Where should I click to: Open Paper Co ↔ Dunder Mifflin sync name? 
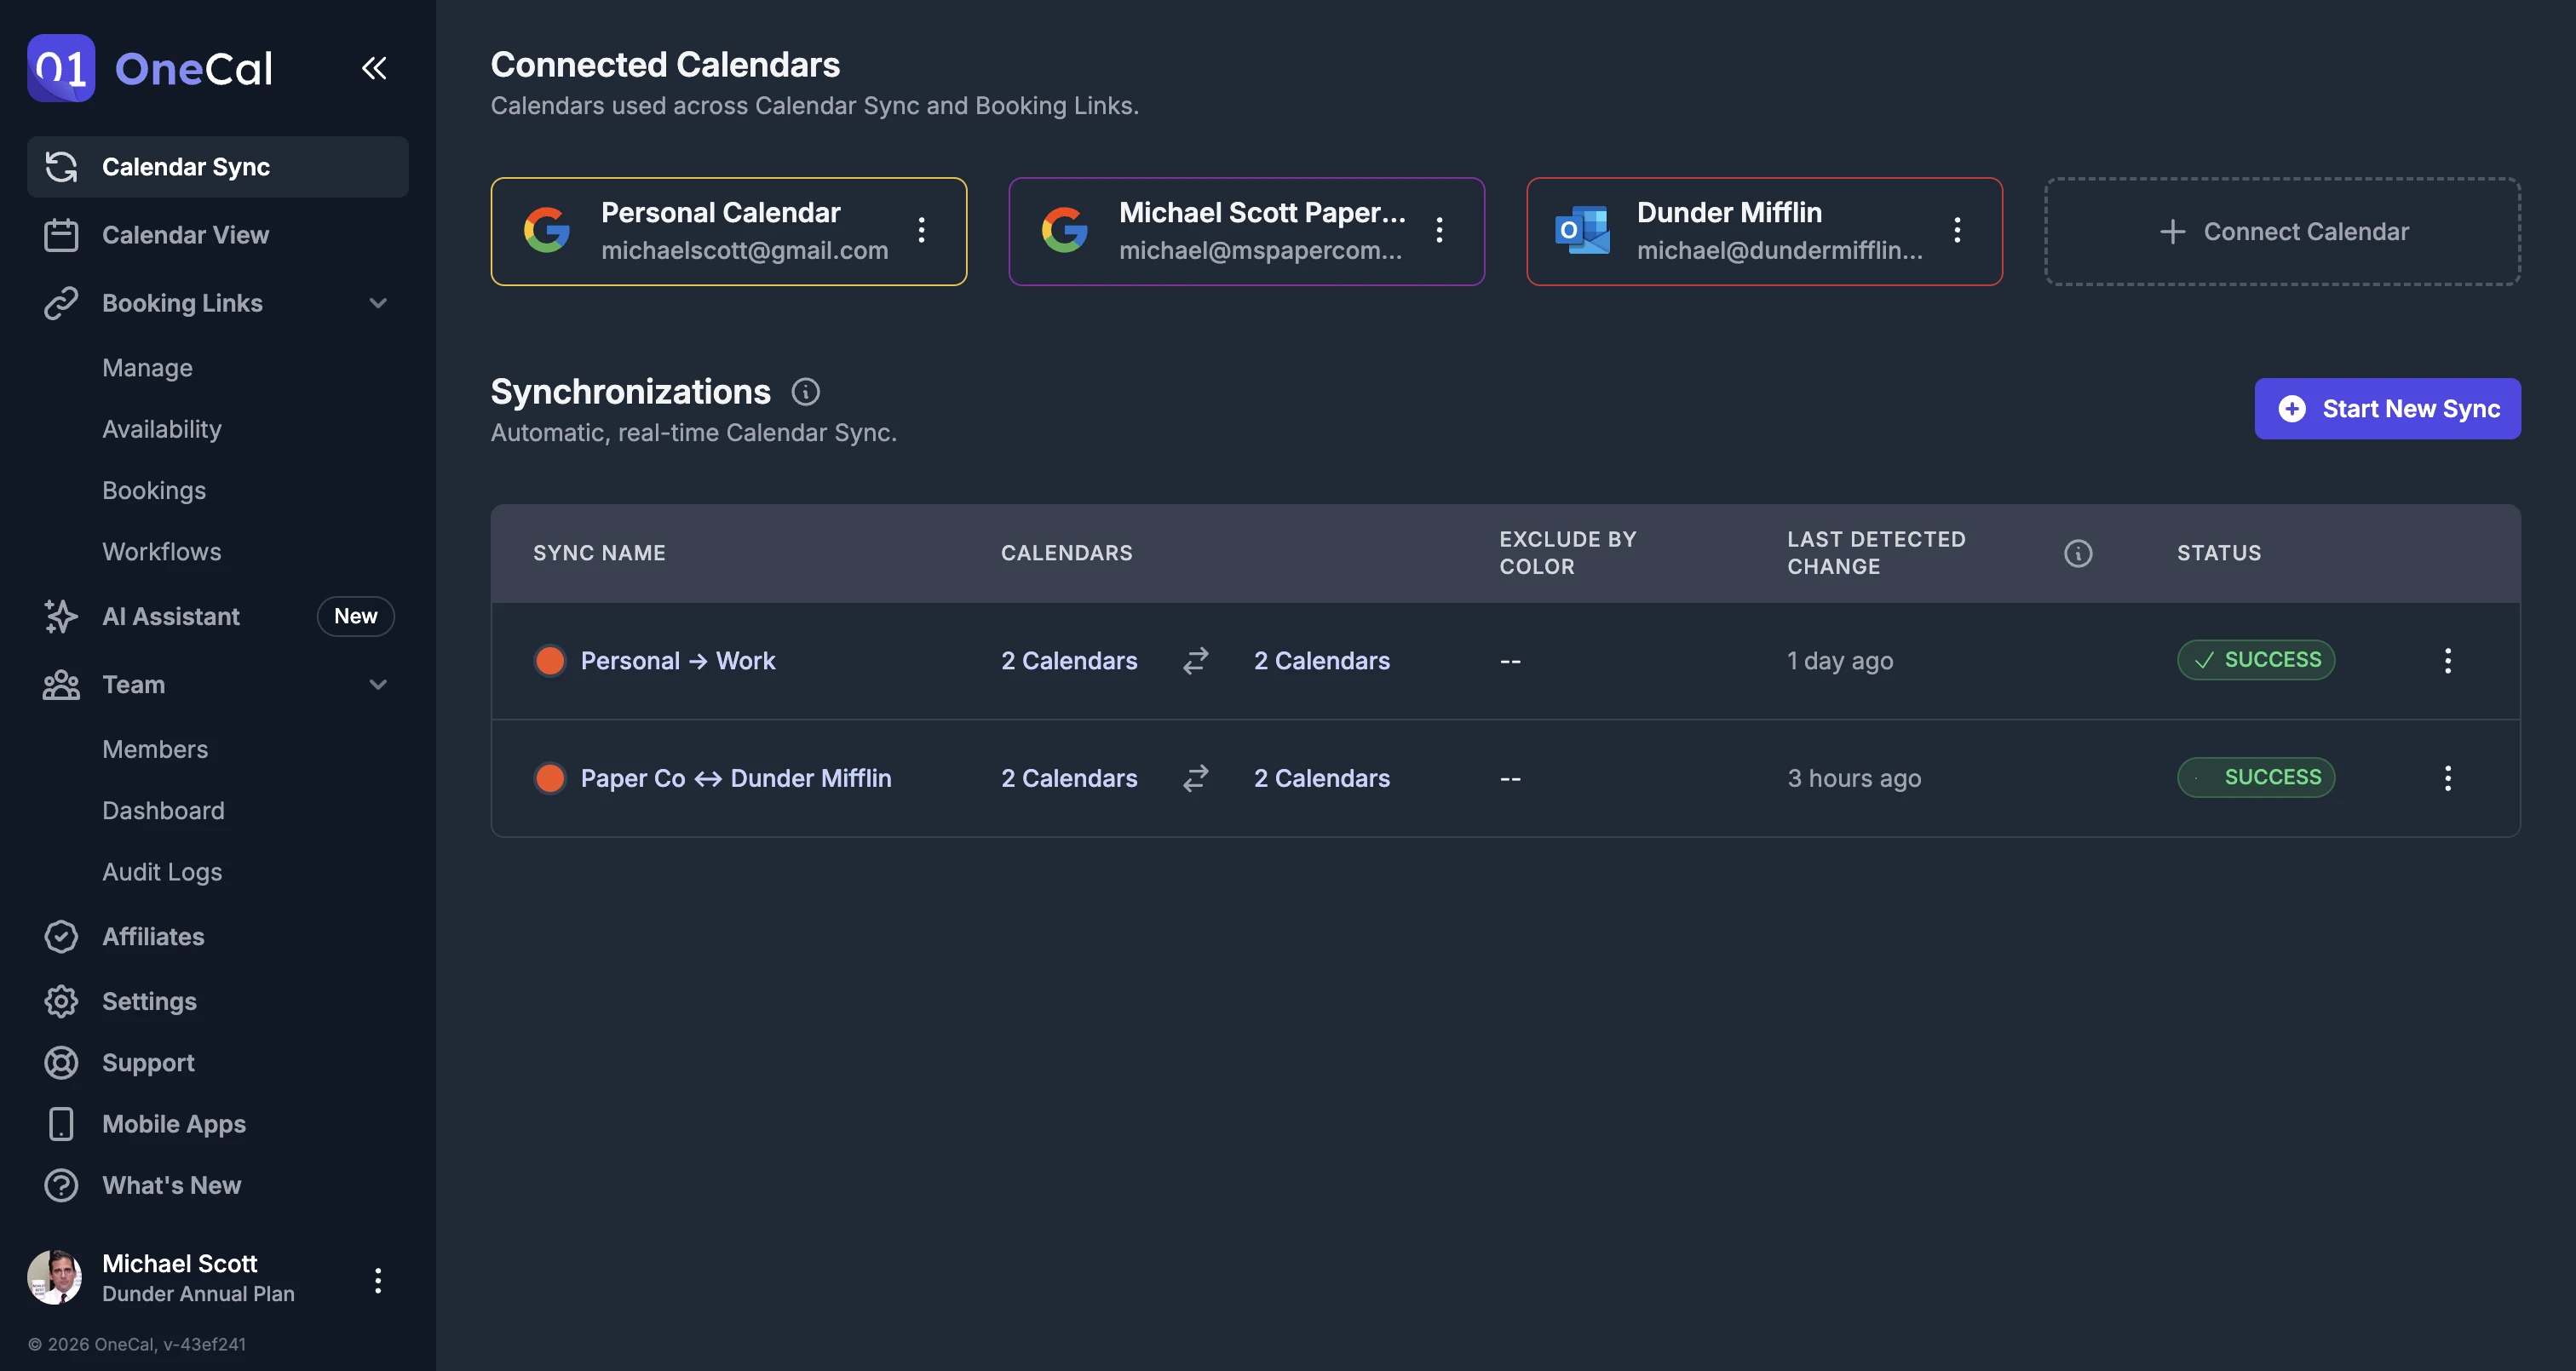point(736,778)
